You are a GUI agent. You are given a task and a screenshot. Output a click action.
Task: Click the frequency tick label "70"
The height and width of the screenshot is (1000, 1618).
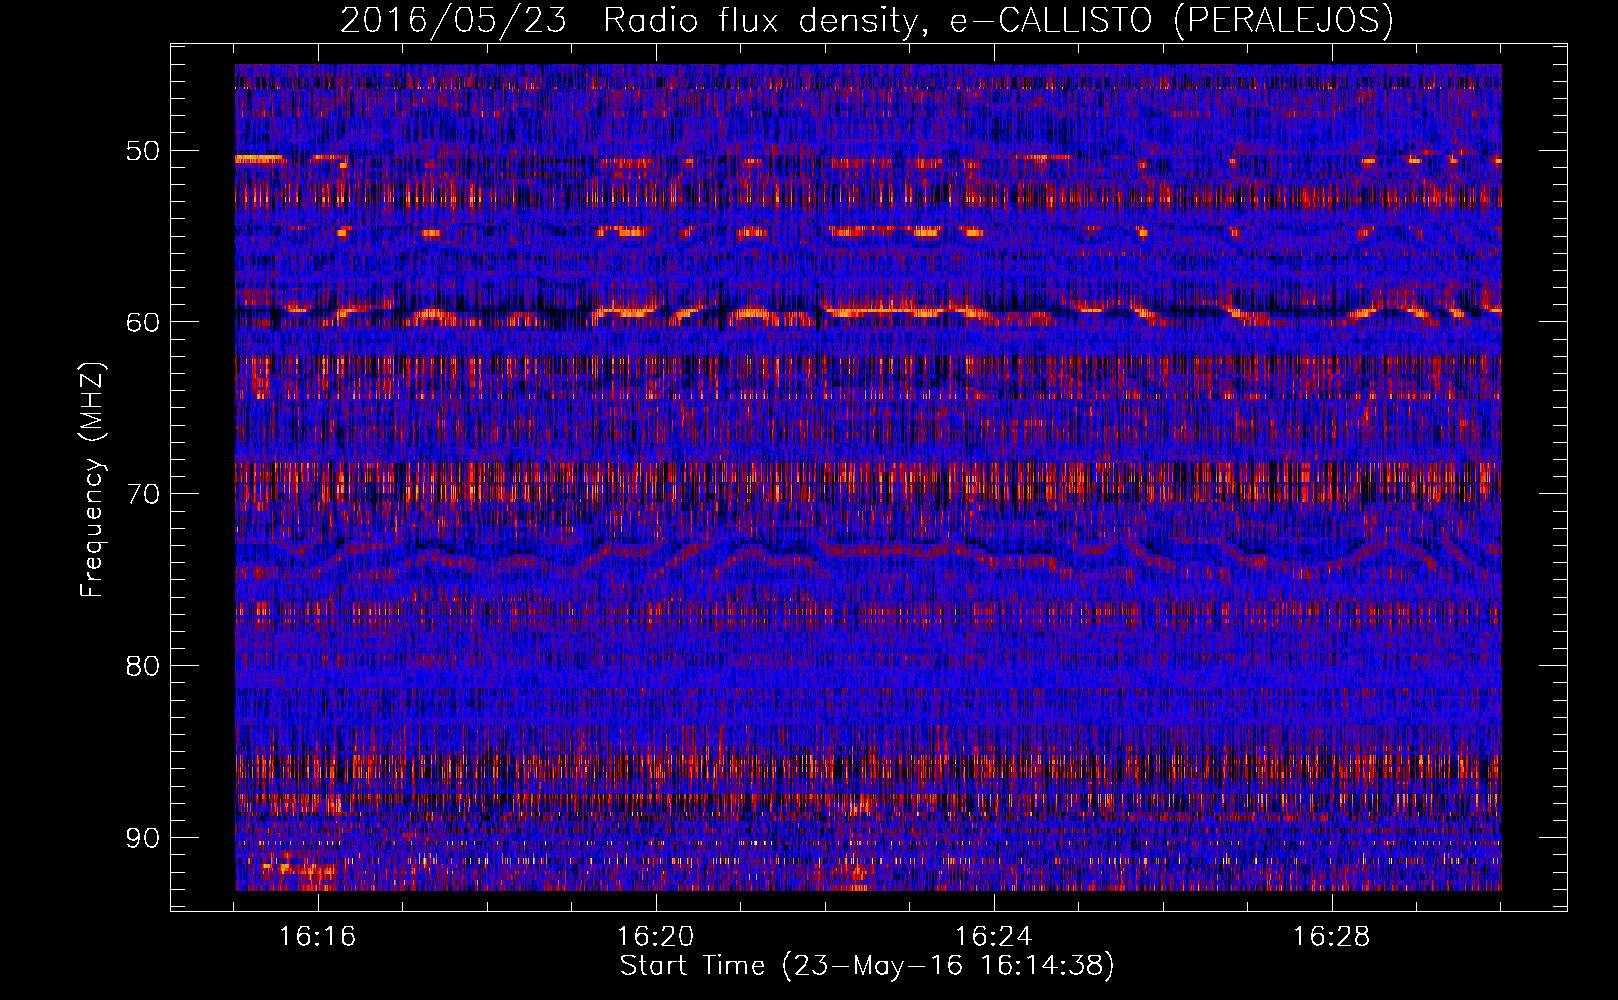pos(142,494)
